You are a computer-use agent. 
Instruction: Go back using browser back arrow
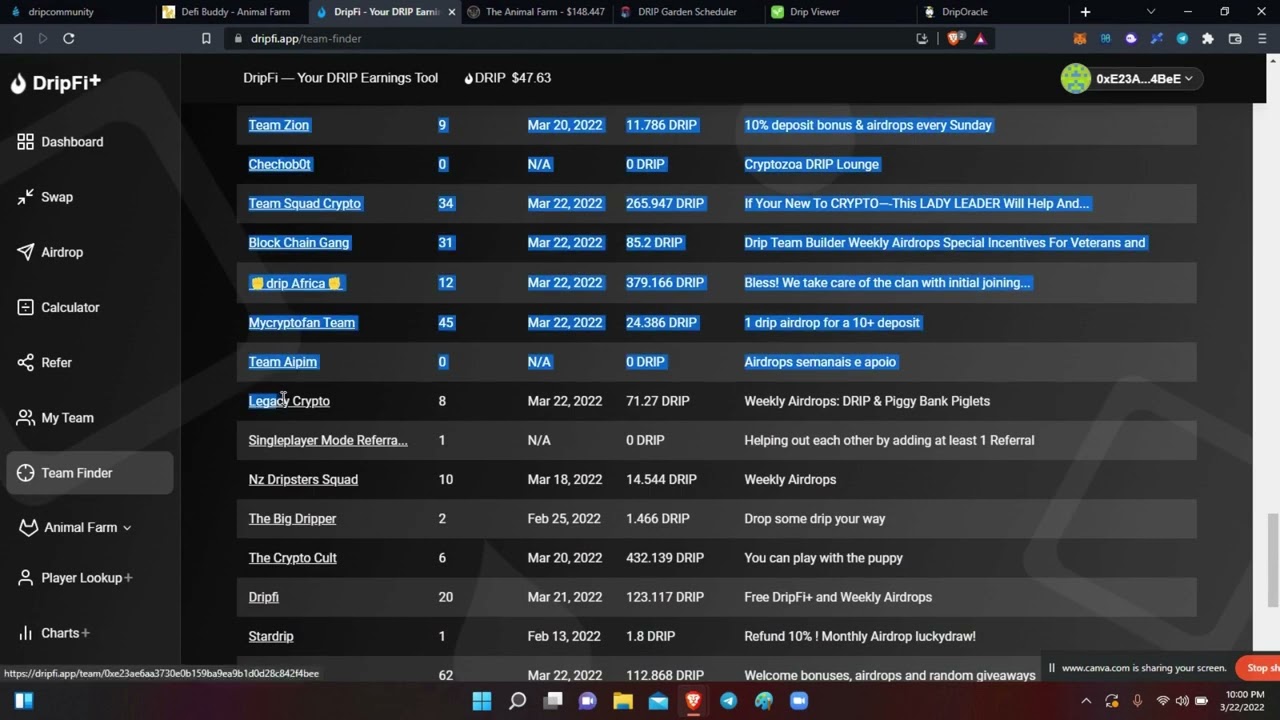(18, 39)
